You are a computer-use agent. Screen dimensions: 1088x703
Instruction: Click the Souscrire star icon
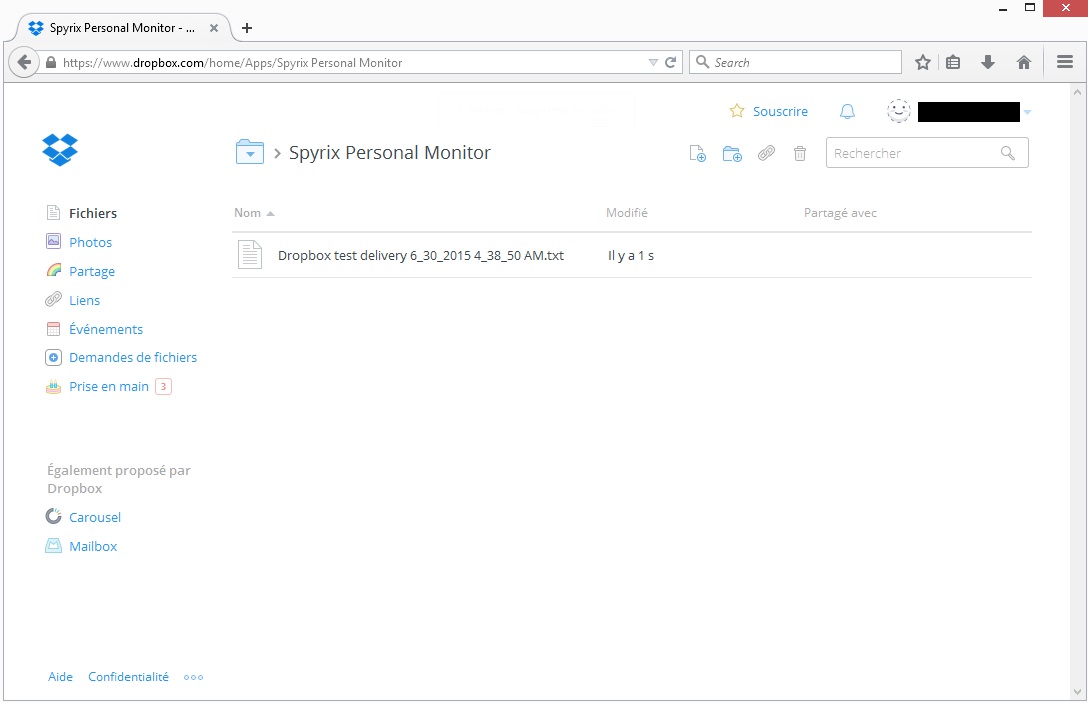click(737, 111)
